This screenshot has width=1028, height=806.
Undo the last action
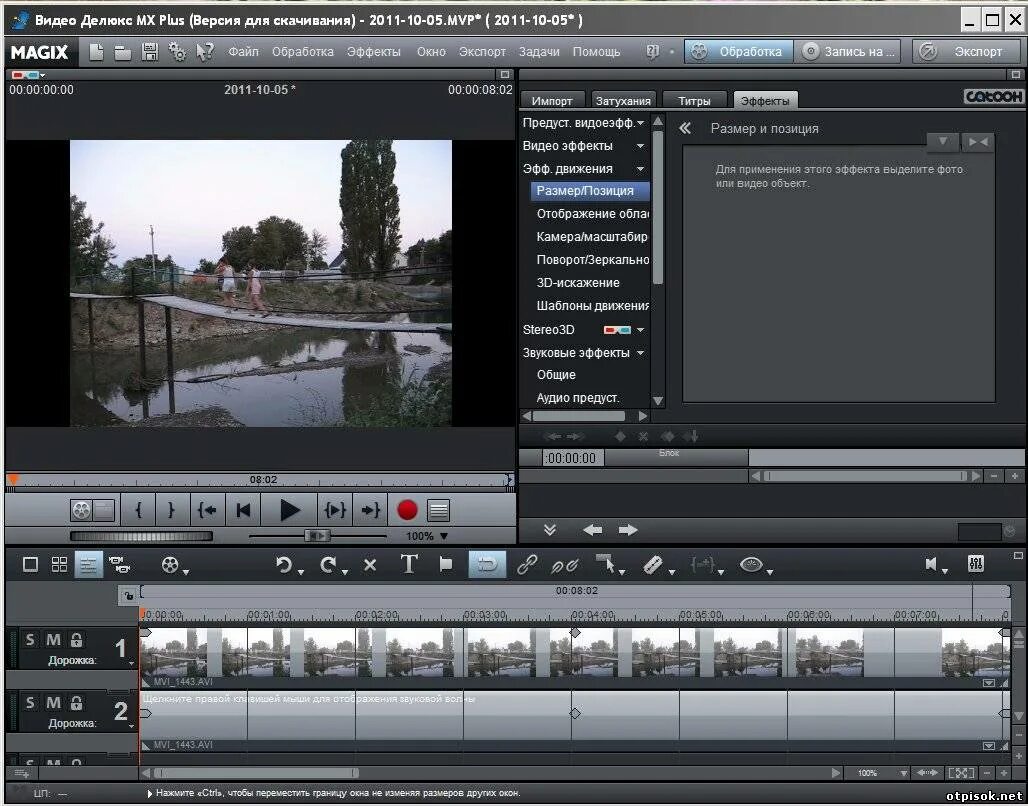pyautogui.click(x=284, y=565)
